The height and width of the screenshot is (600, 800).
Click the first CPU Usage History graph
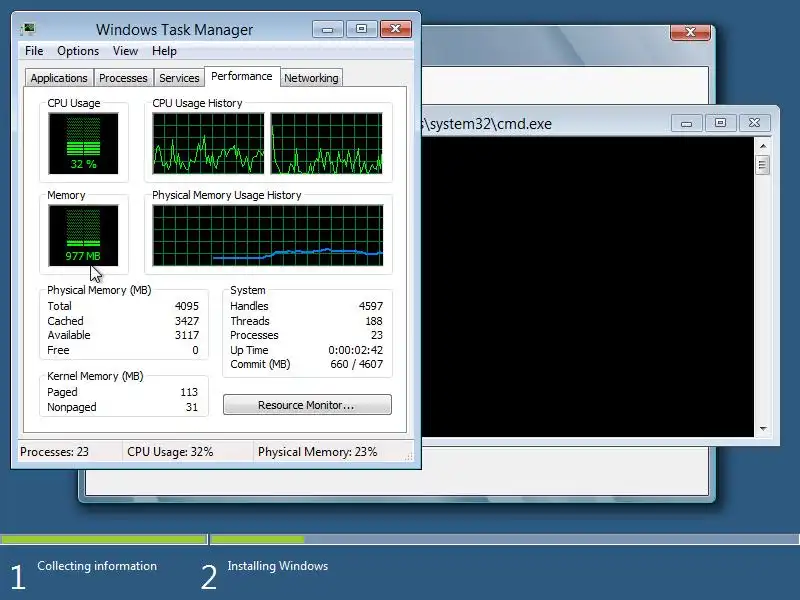(208, 143)
